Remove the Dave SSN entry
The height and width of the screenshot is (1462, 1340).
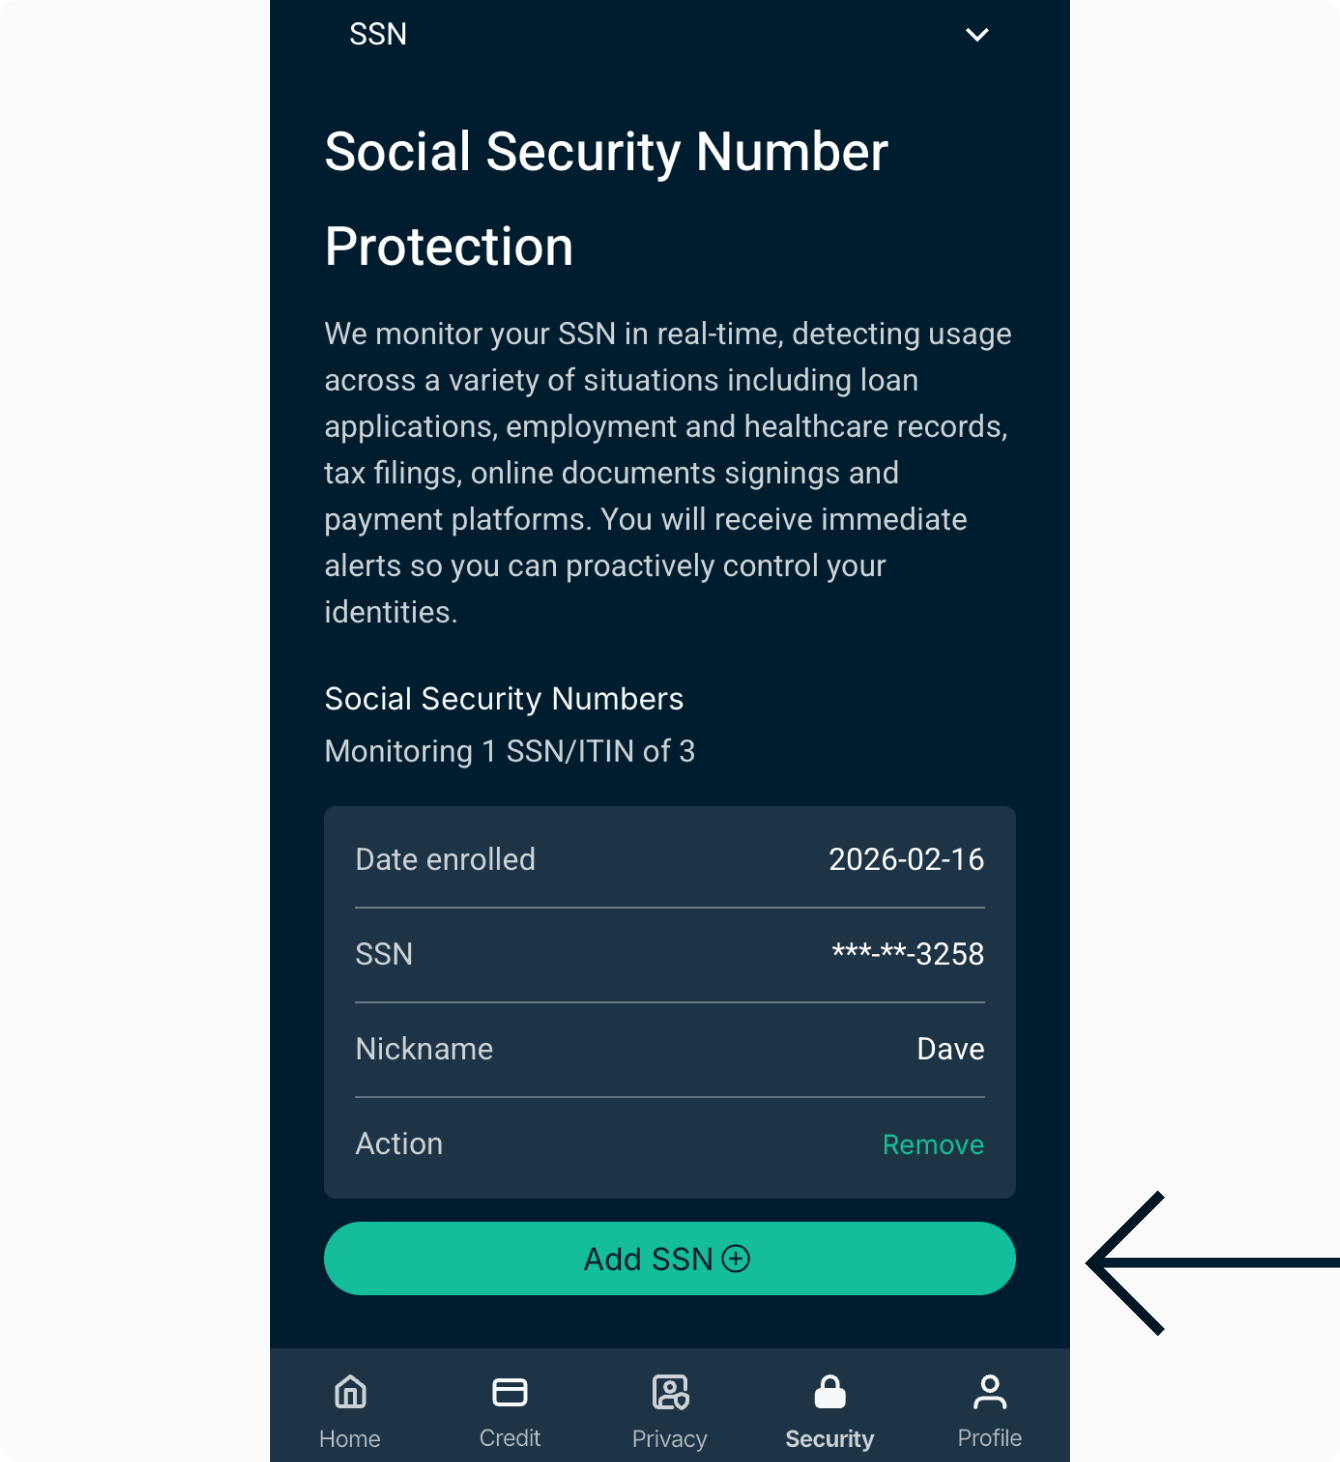tap(932, 1144)
